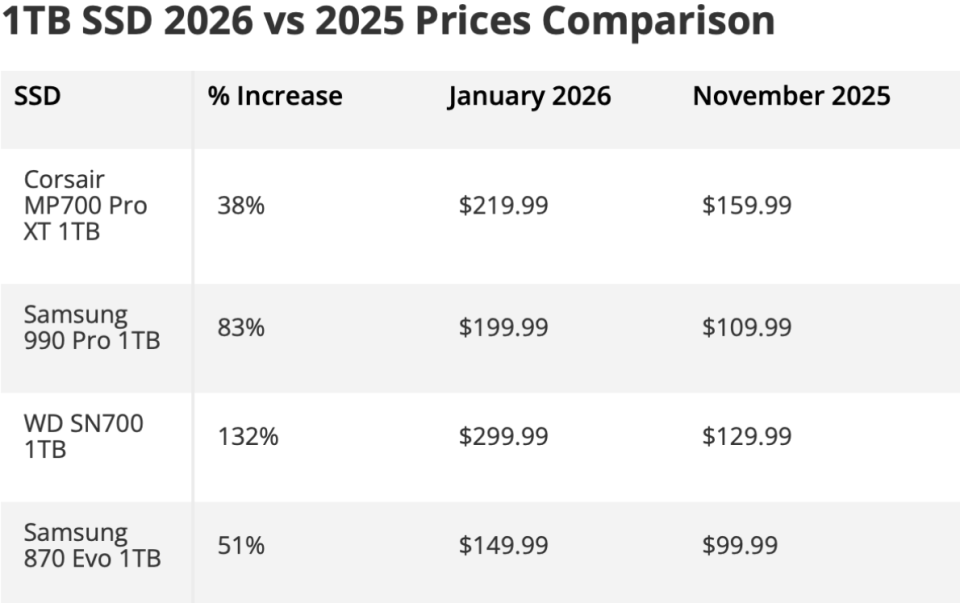This screenshot has height=603, width=960.
Task: Click the WD SN700 1TB cell
Action: click(x=83, y=436)
